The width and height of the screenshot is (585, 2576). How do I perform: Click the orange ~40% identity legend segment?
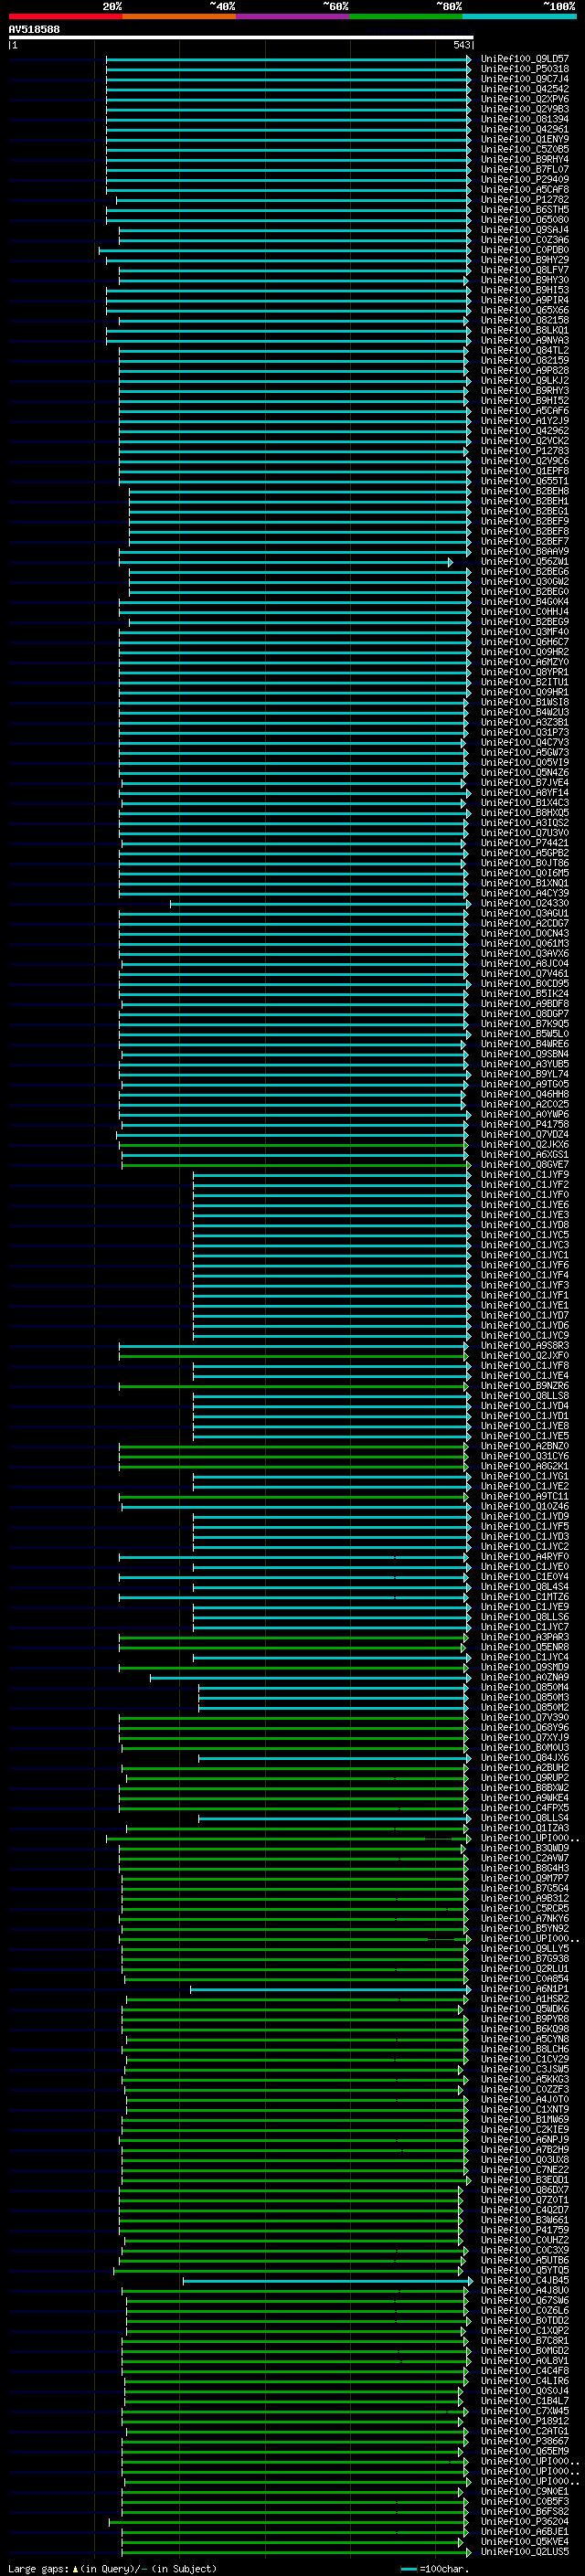pyautogui.click(x=179, y=16)
